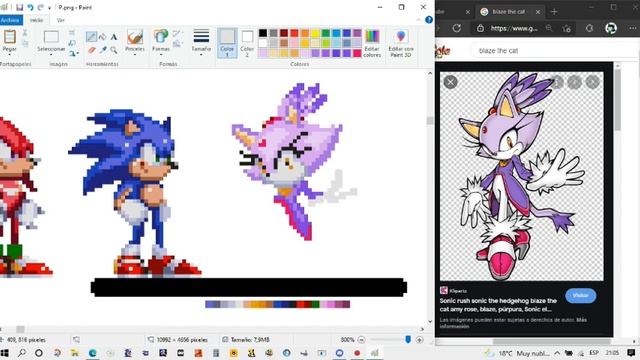Select the Fill with color bucket tool
This screenshot has width=640, height=360.
coord(102,37)
